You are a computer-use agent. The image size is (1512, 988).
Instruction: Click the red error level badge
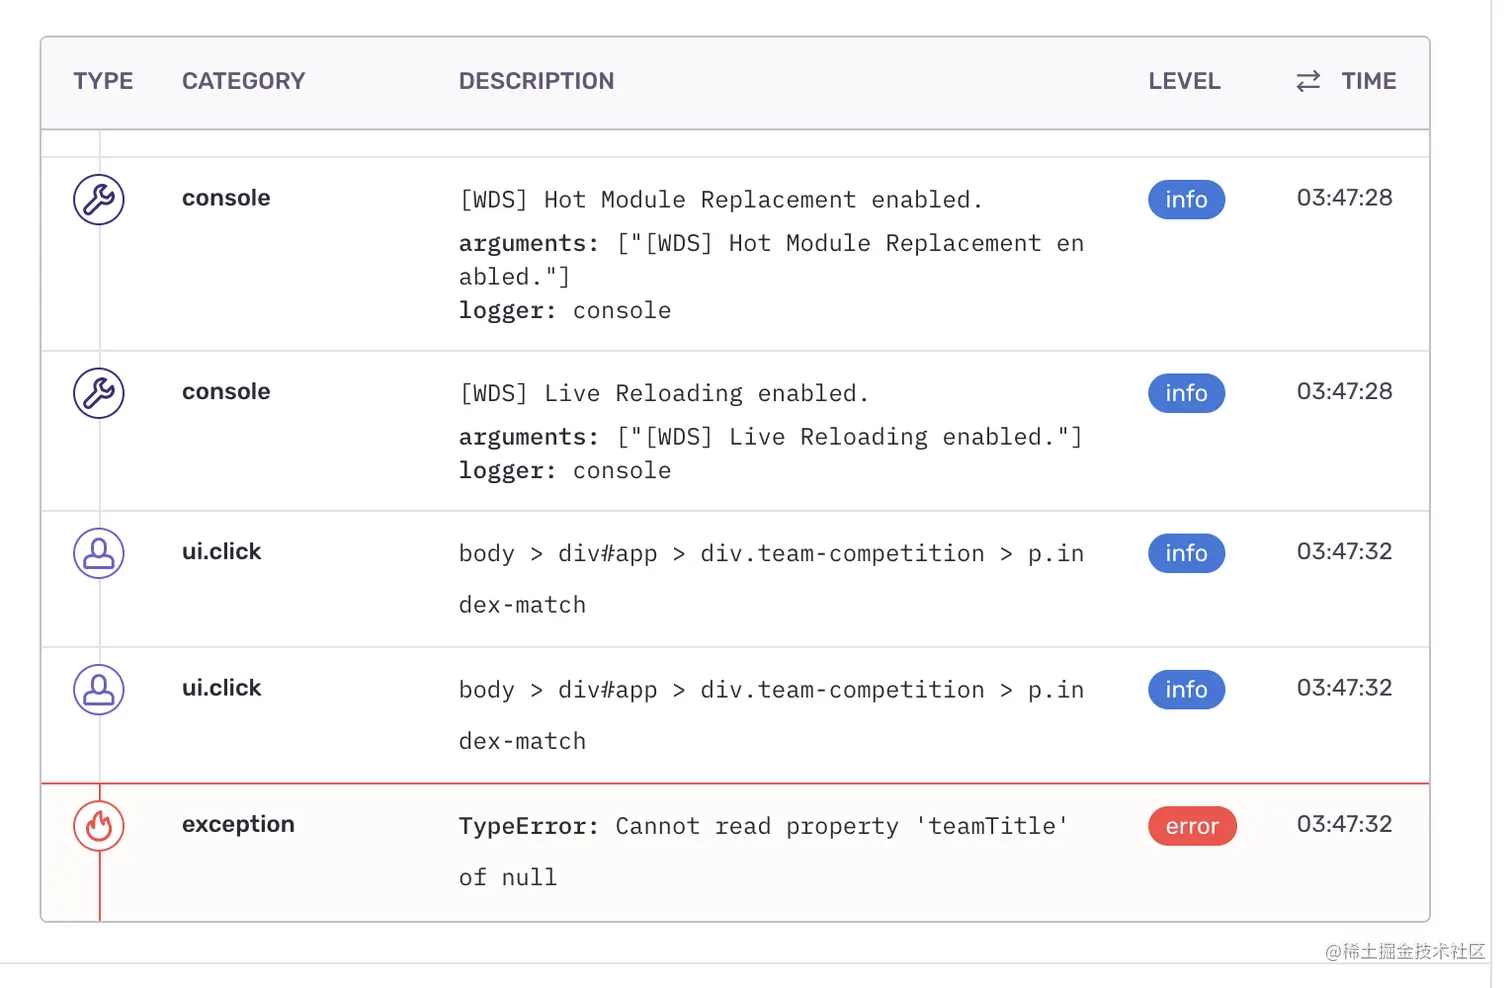(x=1192, y=826)
